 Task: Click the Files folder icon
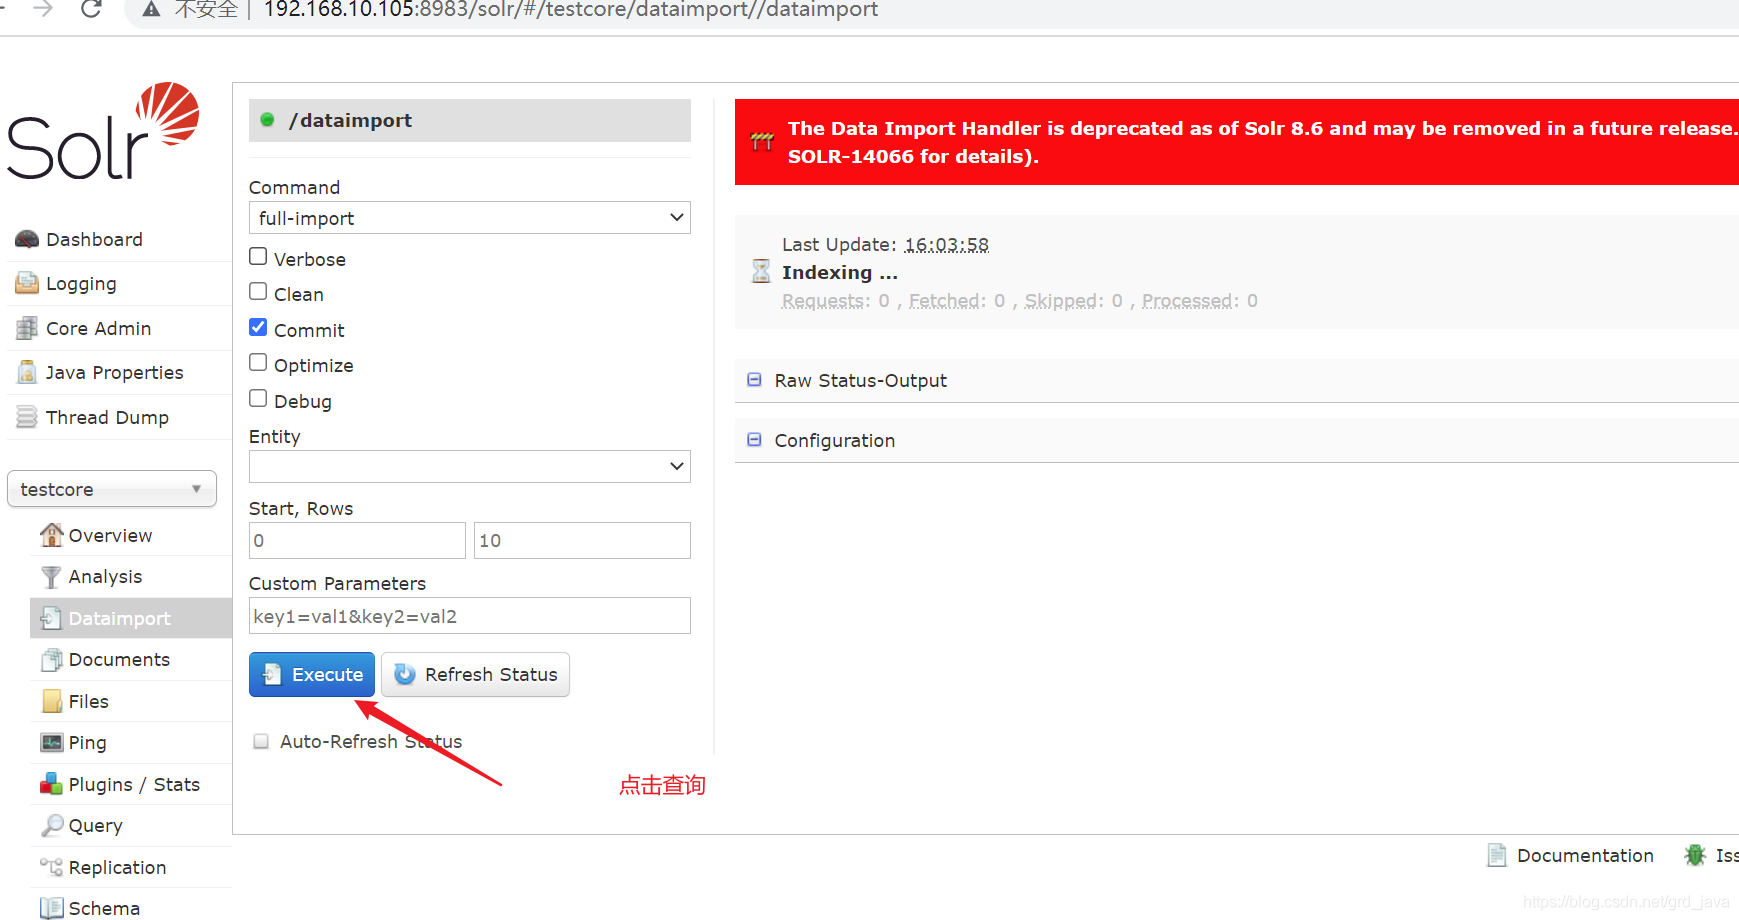coord(51,702)
